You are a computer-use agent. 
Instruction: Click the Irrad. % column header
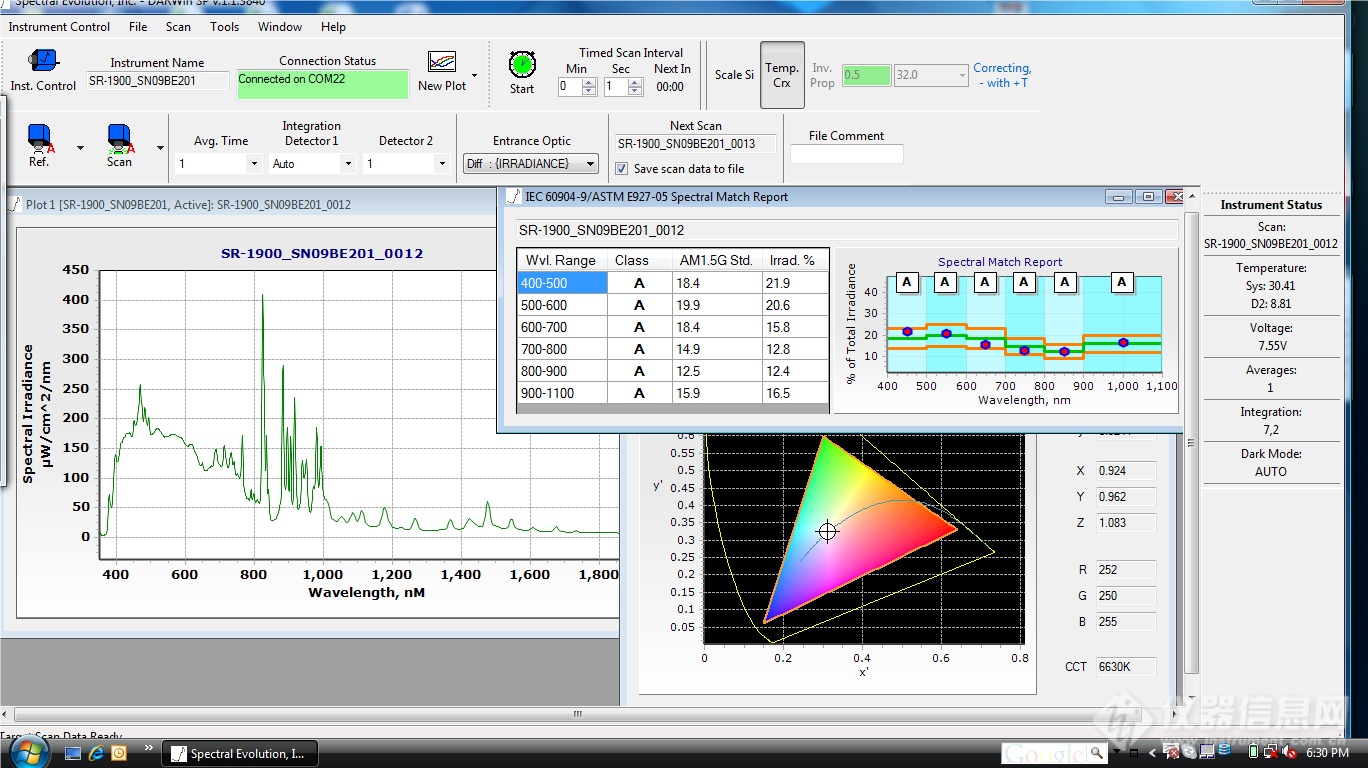coord(794,260)
